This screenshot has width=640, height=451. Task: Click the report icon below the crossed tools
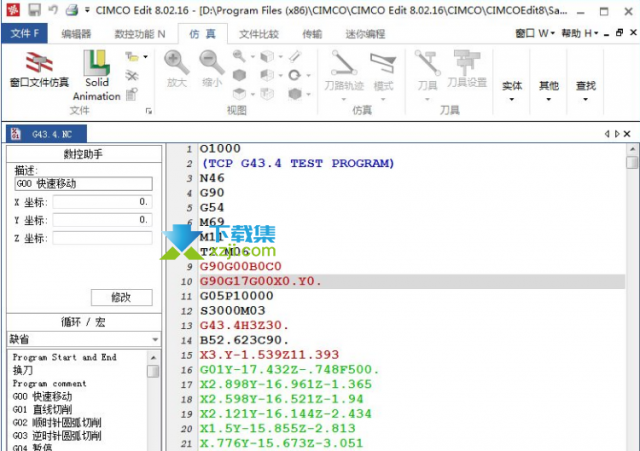pyautogui.click(x=132, y=94)
